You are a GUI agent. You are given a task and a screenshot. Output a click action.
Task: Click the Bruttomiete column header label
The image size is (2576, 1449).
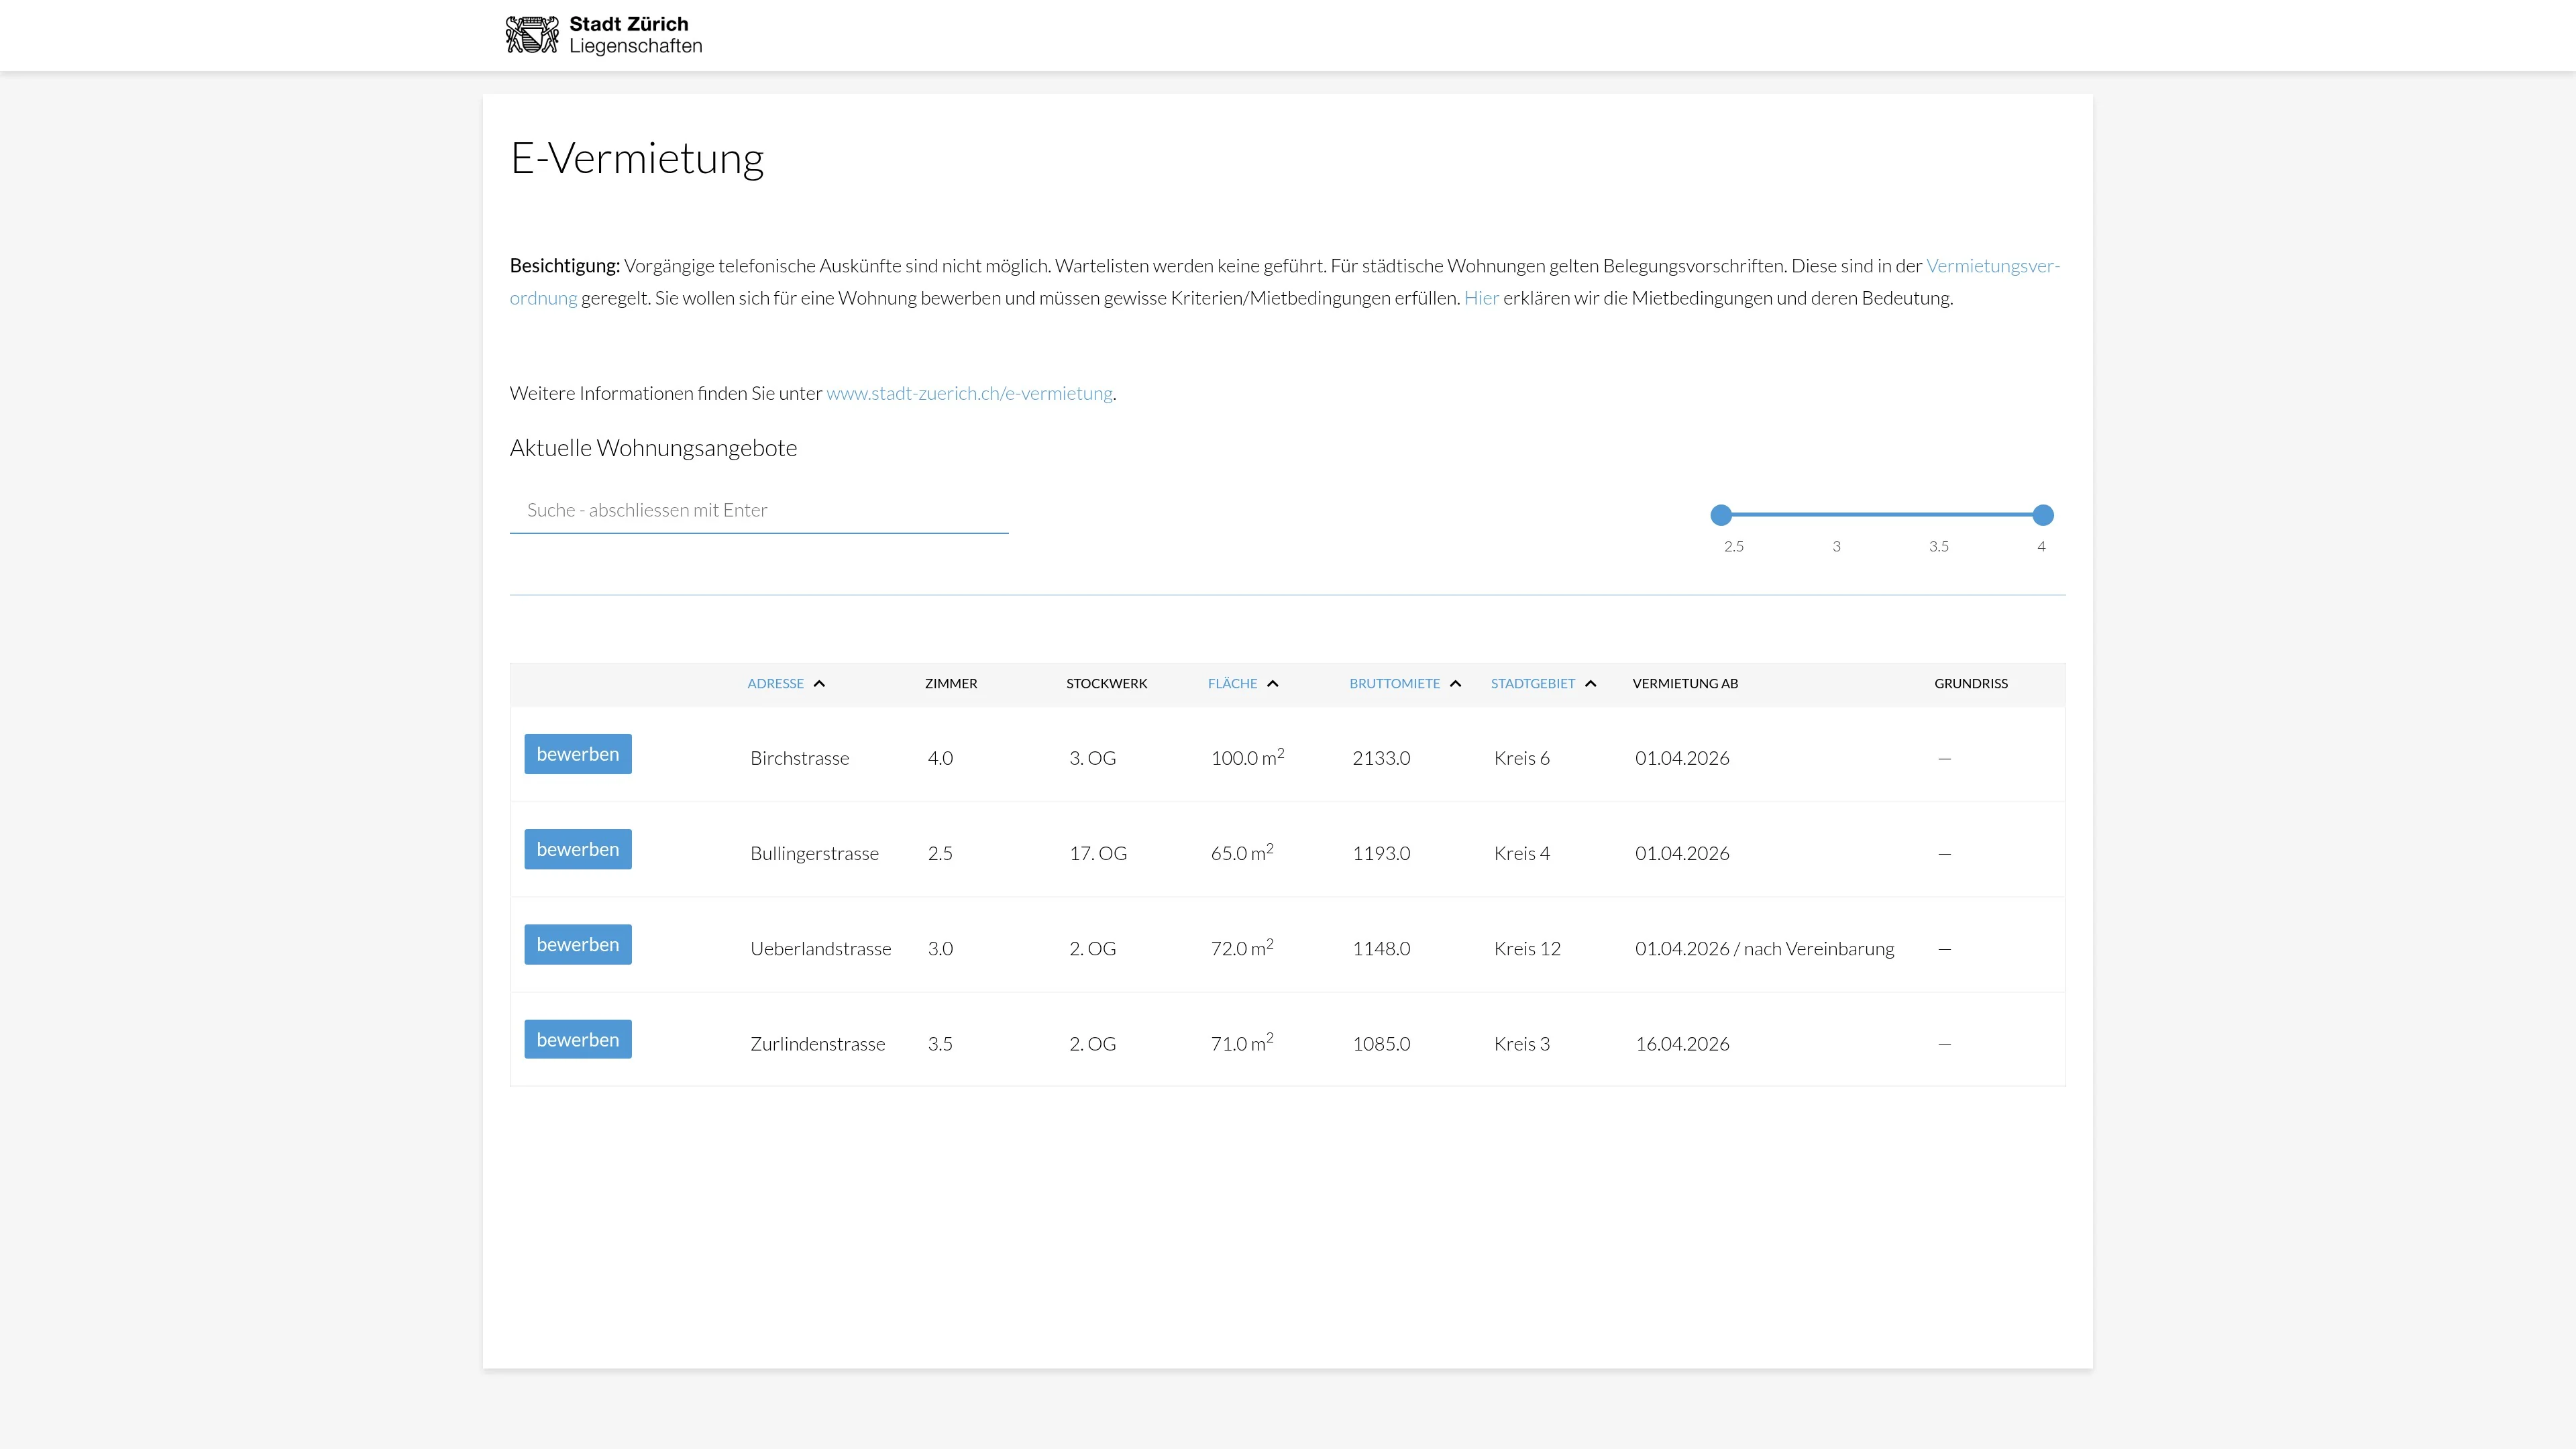coord(1394,684)
